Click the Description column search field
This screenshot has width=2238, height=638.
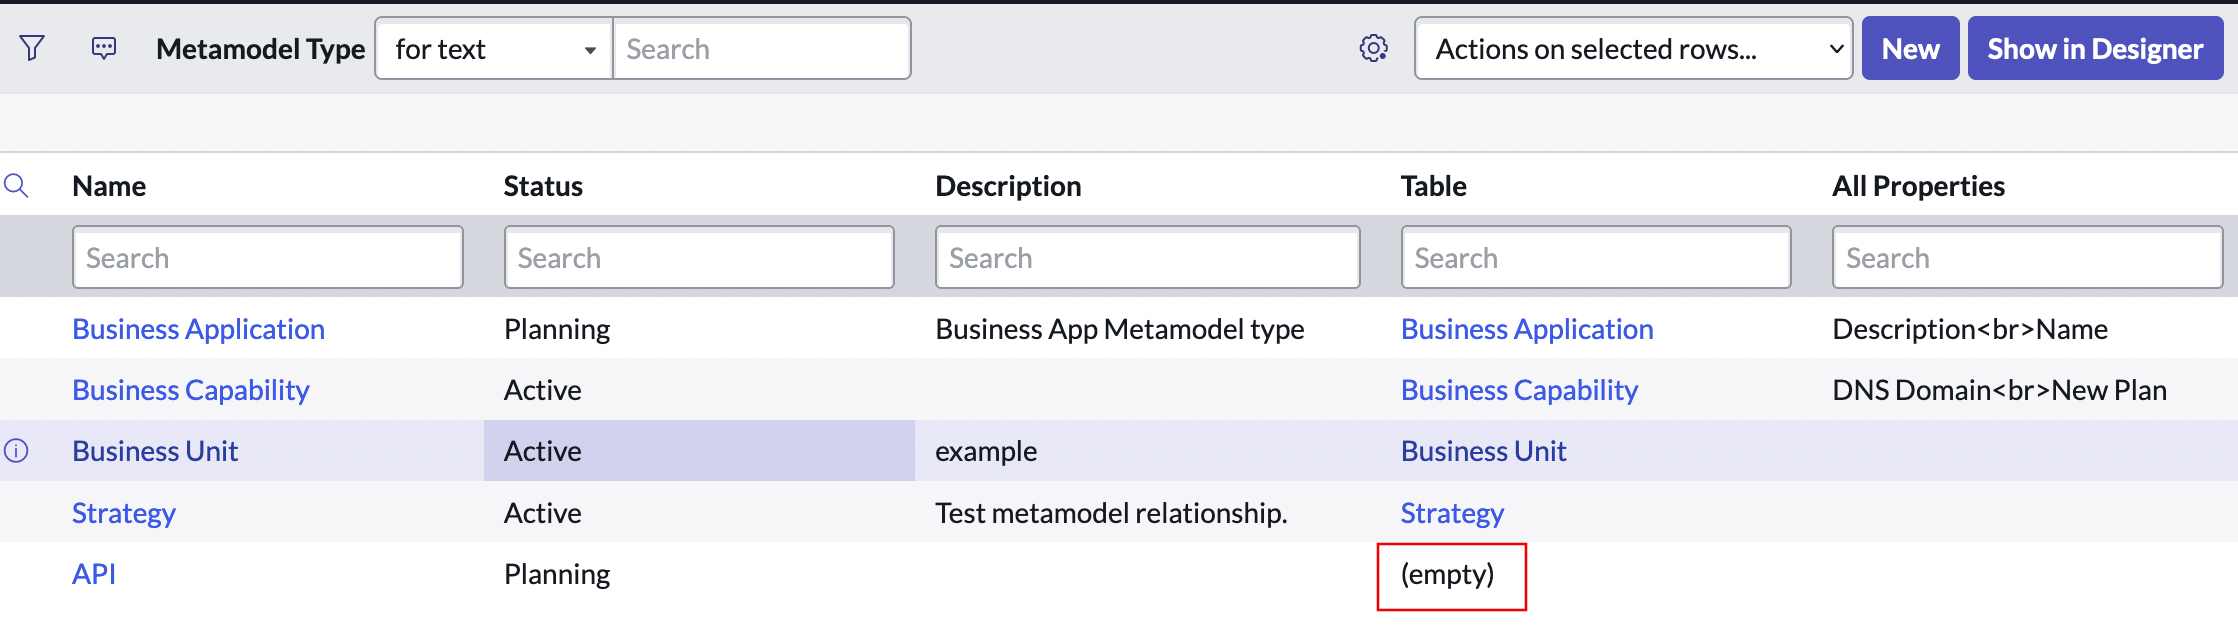pos(1147,258)
